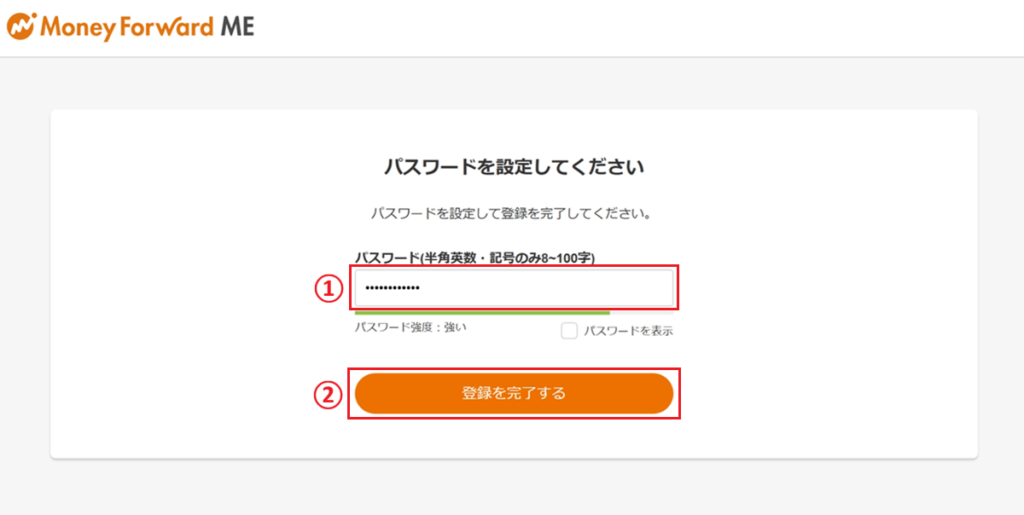The height and width of the screenshot is (515, 1024).
Task: Click empty space at the right of the password field
Action: pos(620,288)
